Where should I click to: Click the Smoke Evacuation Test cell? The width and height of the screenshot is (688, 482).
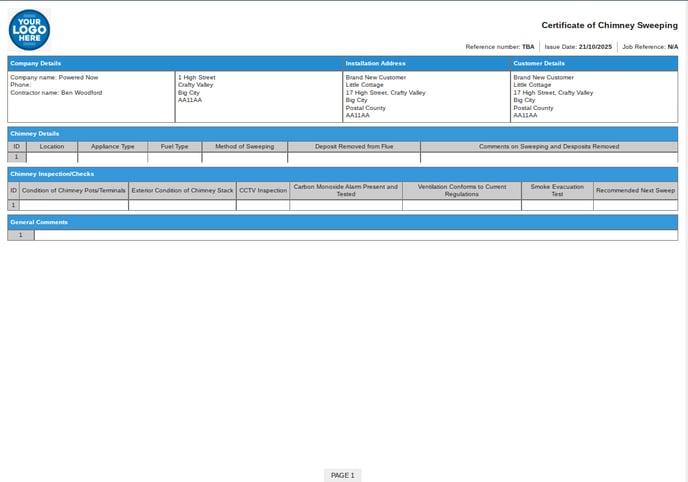(x=556, y=205)
